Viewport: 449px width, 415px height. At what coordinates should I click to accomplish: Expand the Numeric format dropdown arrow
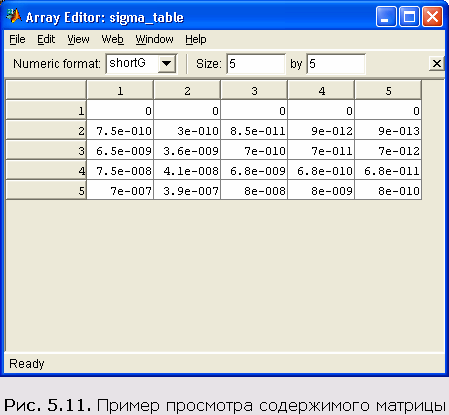167,63
